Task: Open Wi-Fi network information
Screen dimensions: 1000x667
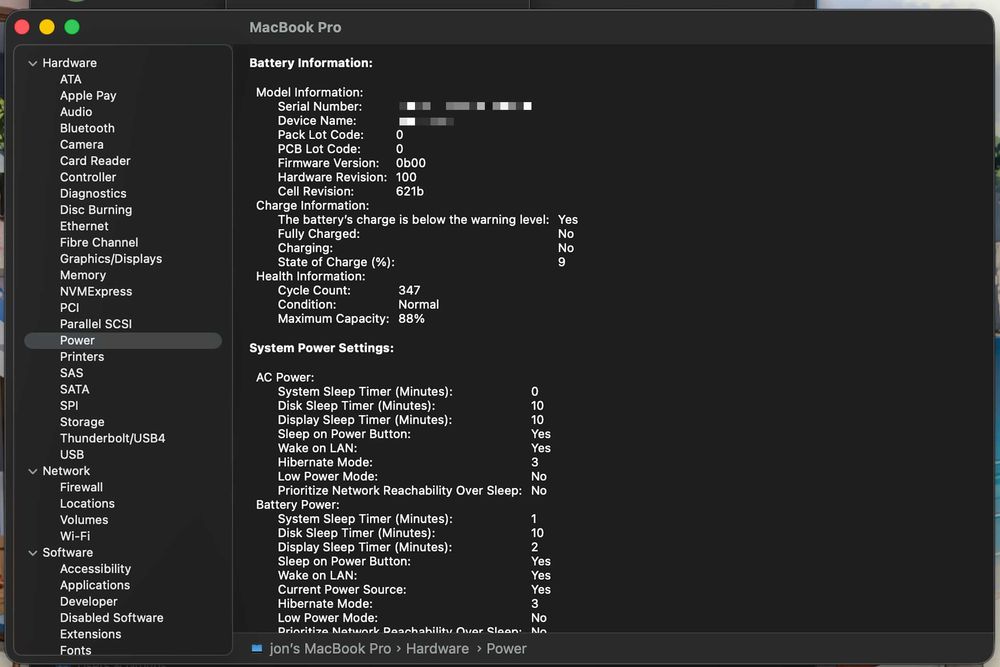Action: (75, 536)
